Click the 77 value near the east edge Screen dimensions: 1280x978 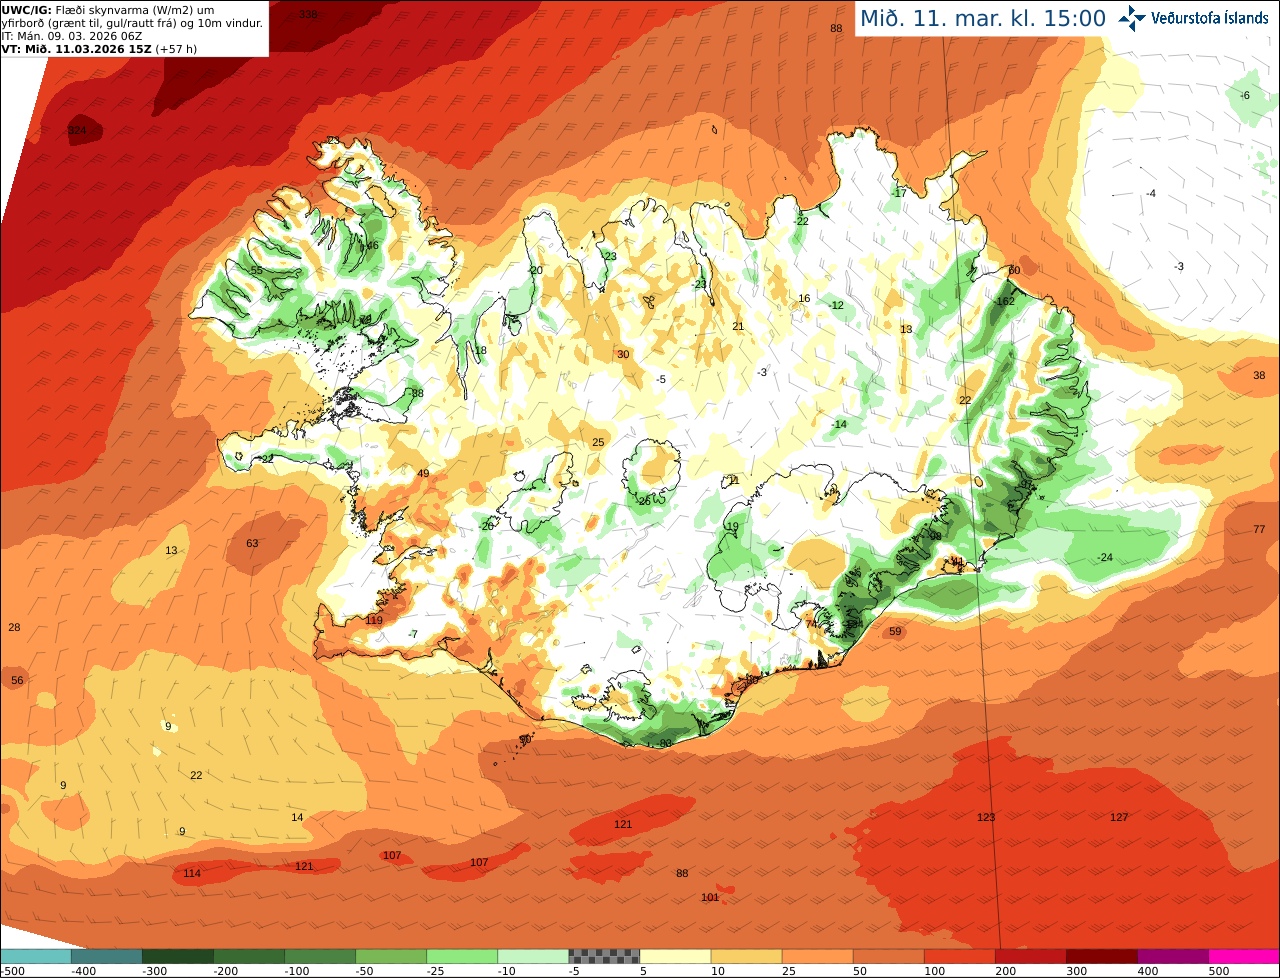tap(1259, 529)
